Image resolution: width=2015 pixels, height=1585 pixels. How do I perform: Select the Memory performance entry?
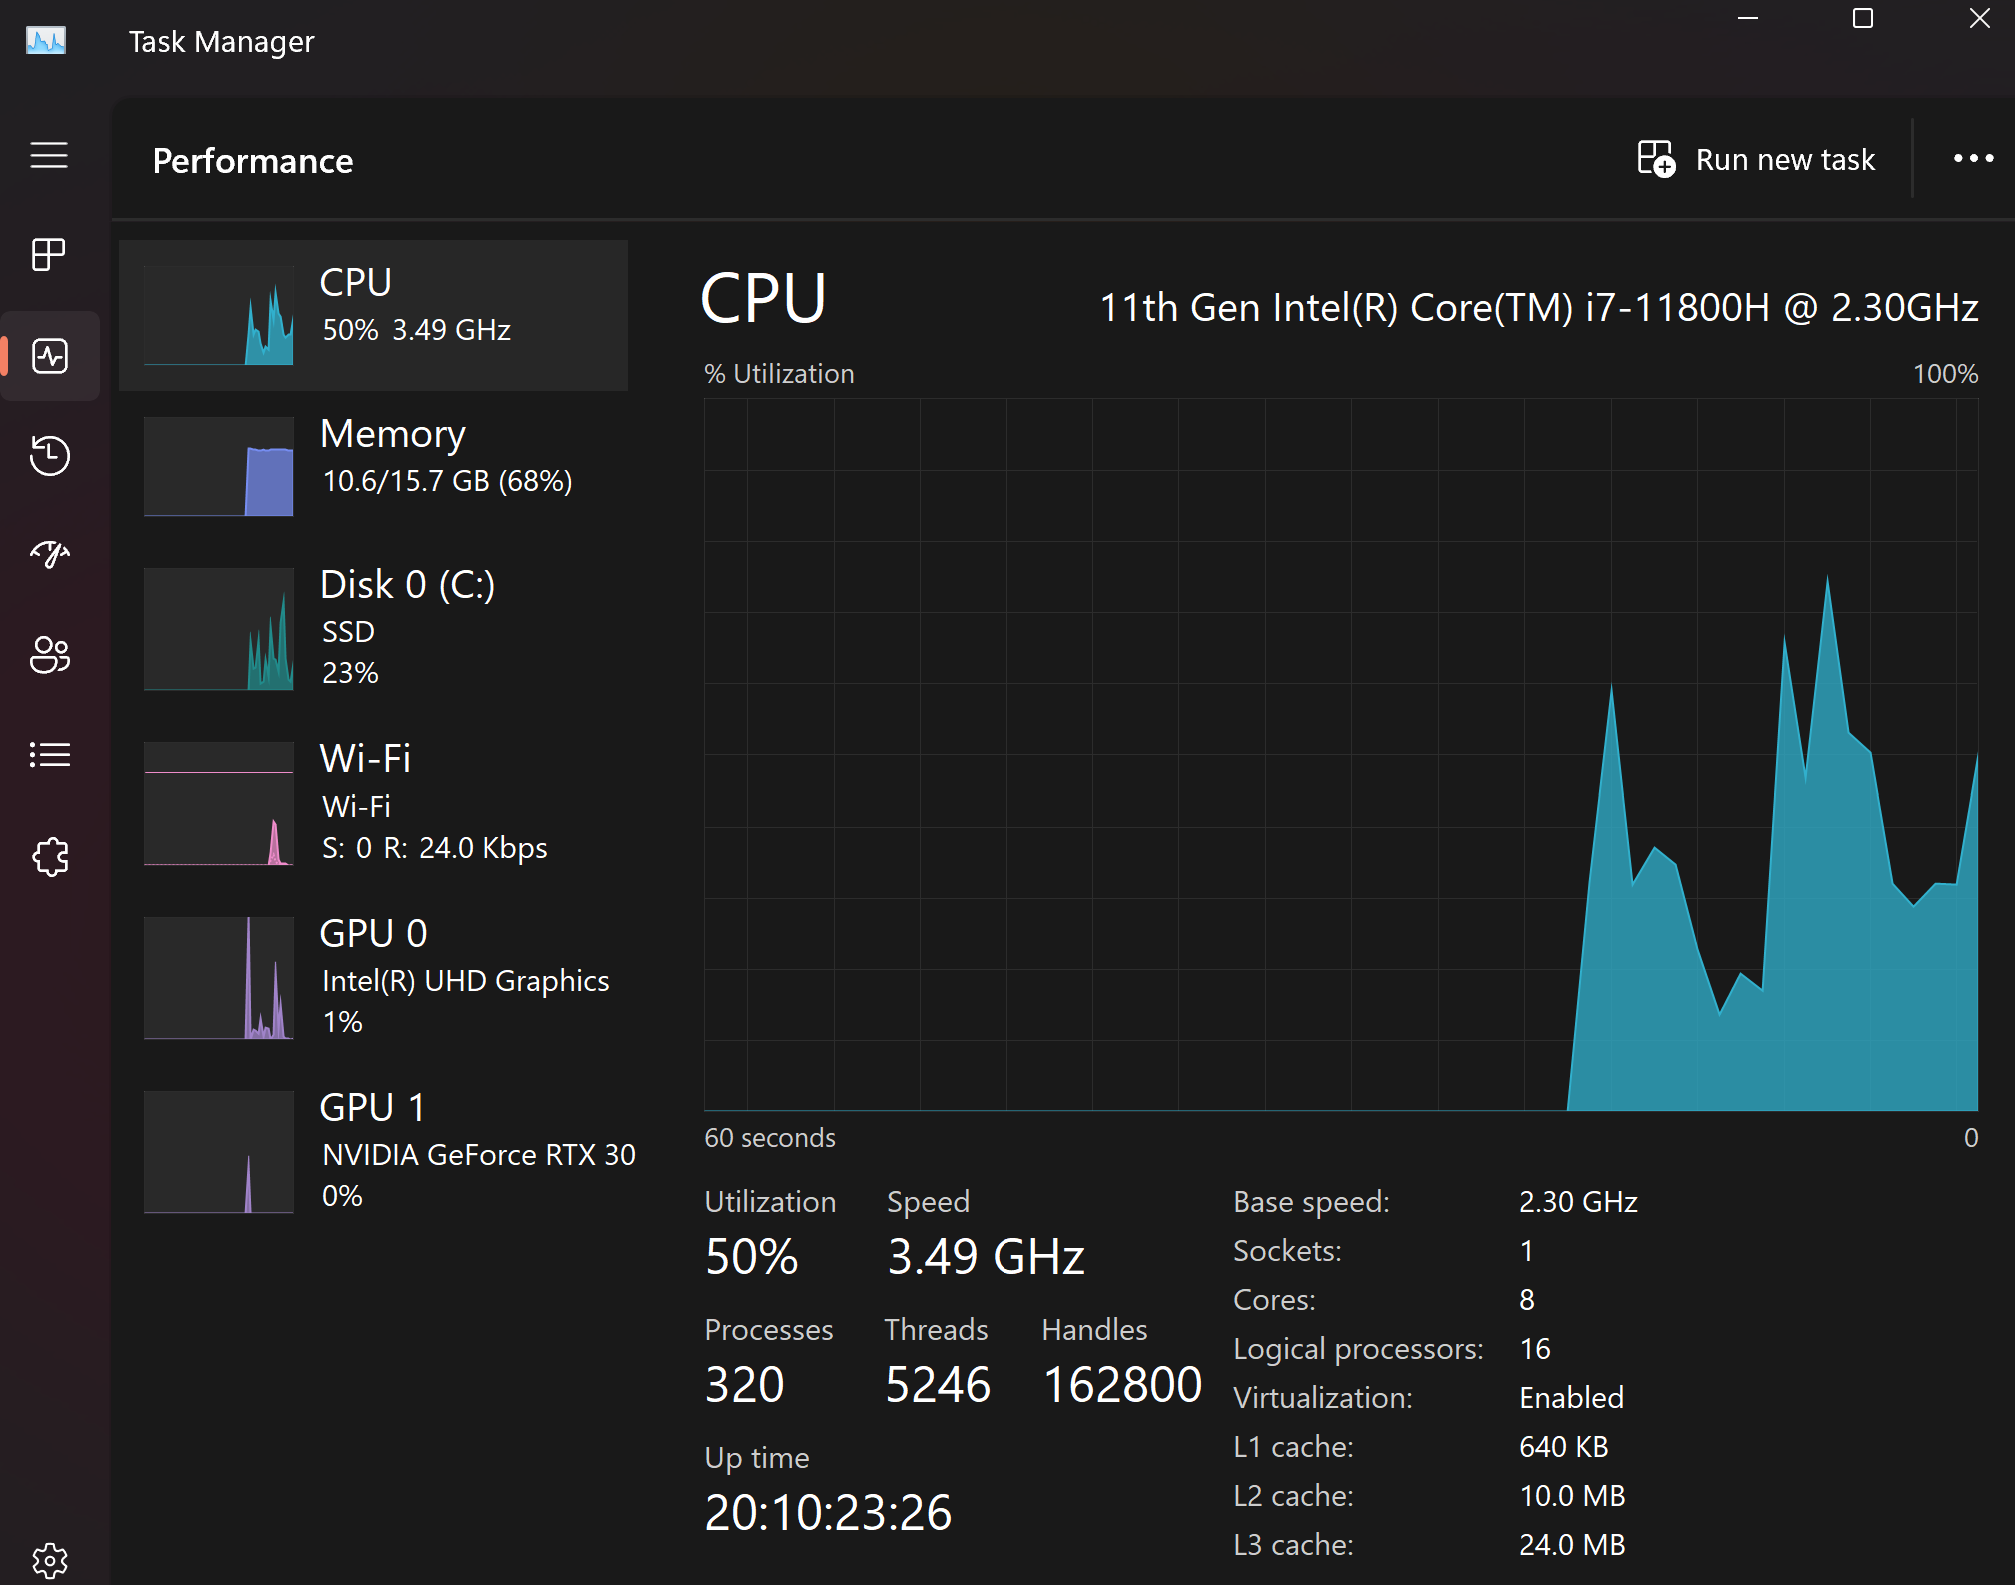click(x=373, y=466)
